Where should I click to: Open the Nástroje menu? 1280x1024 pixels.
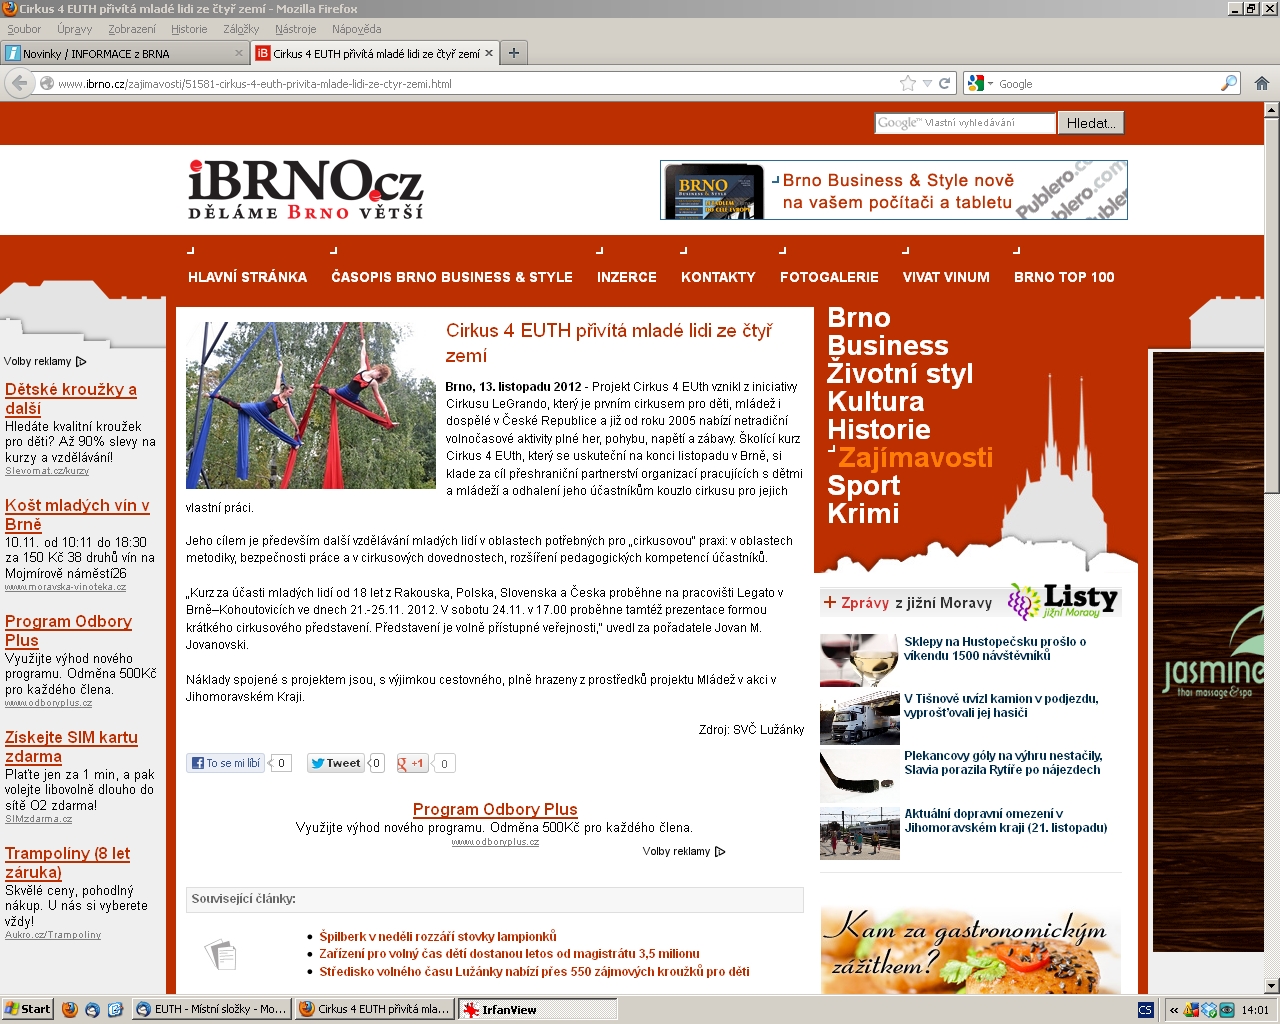point(295,29)
